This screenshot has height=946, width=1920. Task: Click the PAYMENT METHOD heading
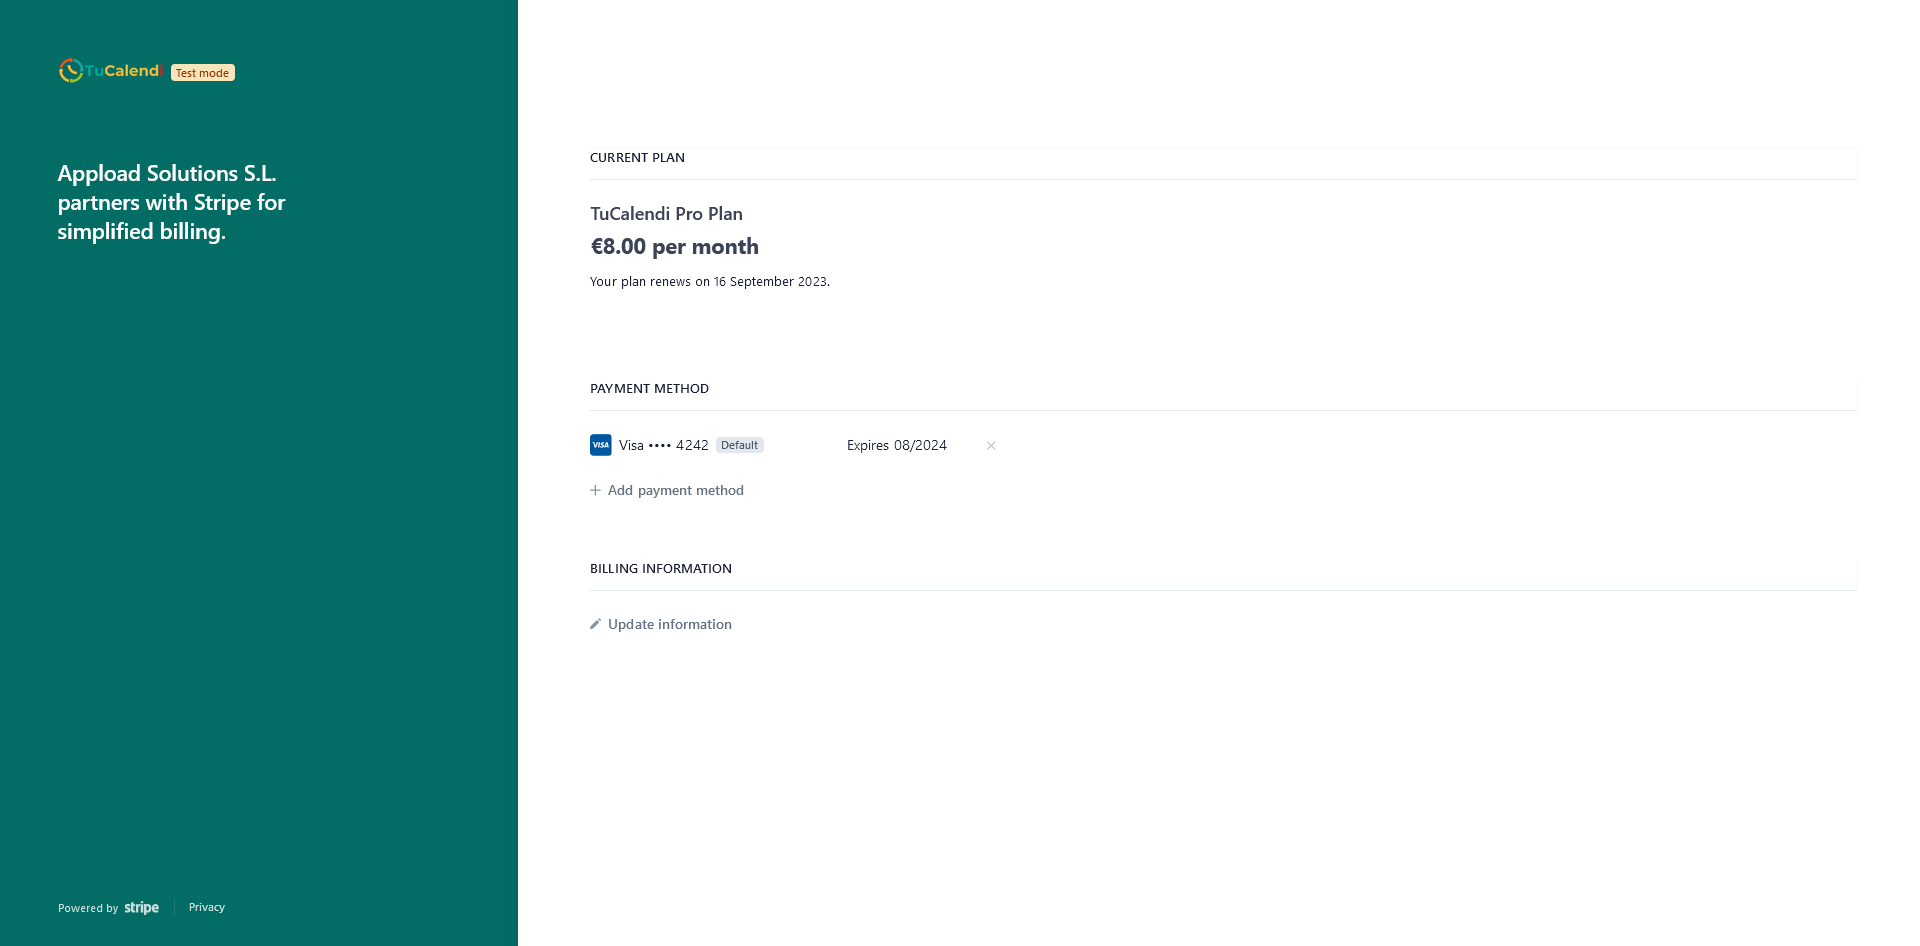(649, 389)
